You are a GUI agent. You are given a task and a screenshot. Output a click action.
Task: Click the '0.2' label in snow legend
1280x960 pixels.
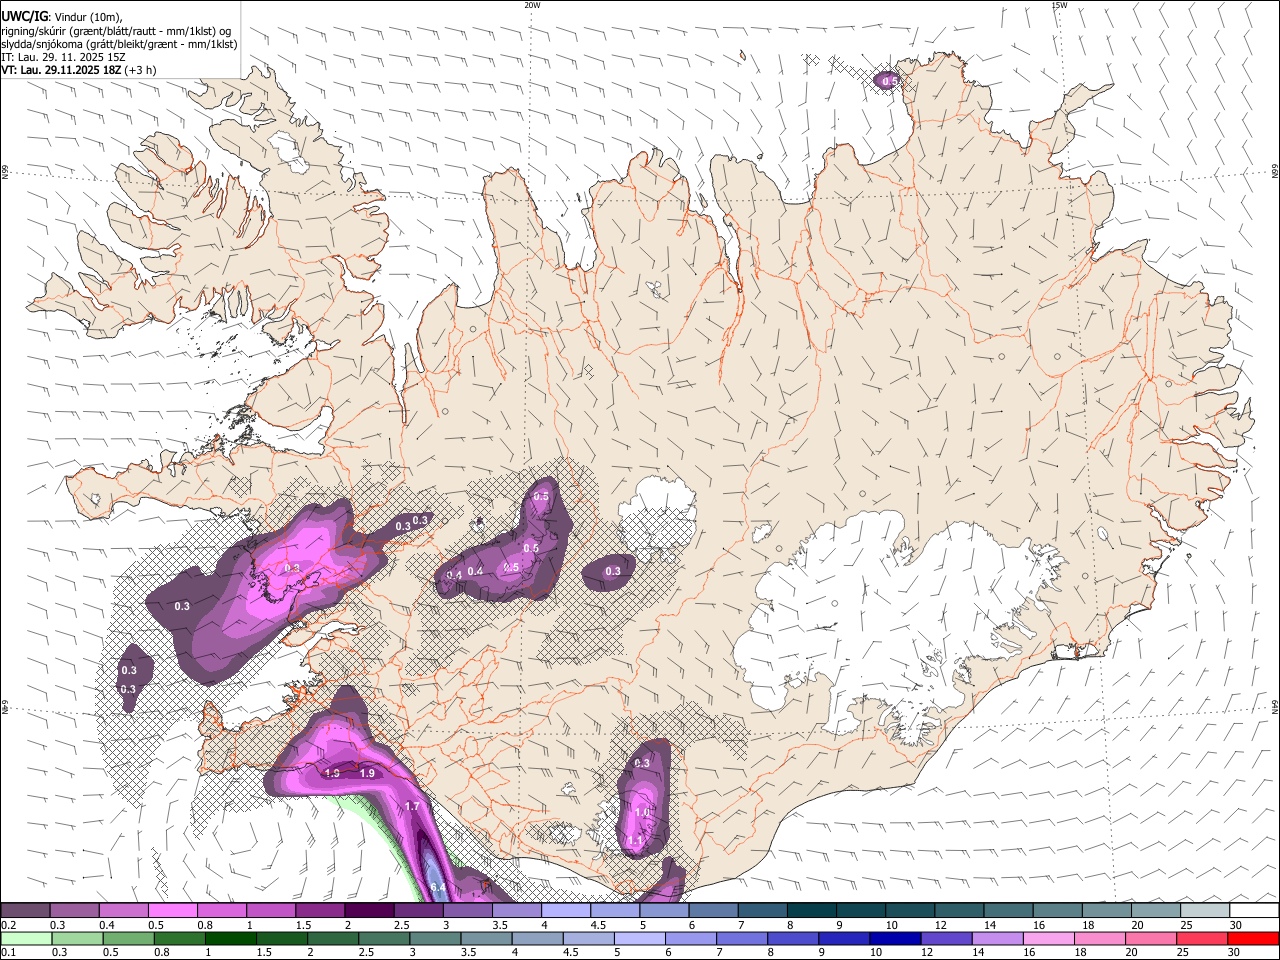[x=8, y=925]
